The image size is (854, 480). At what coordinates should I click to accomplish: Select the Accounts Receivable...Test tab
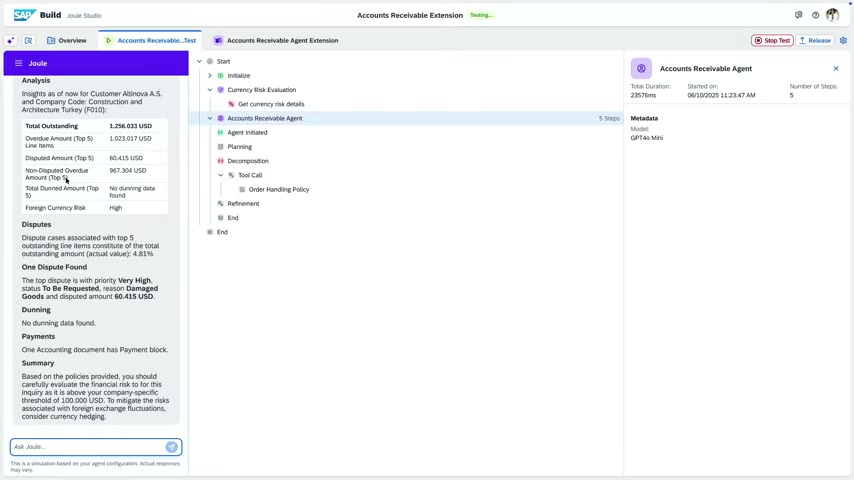click(150, 40)
